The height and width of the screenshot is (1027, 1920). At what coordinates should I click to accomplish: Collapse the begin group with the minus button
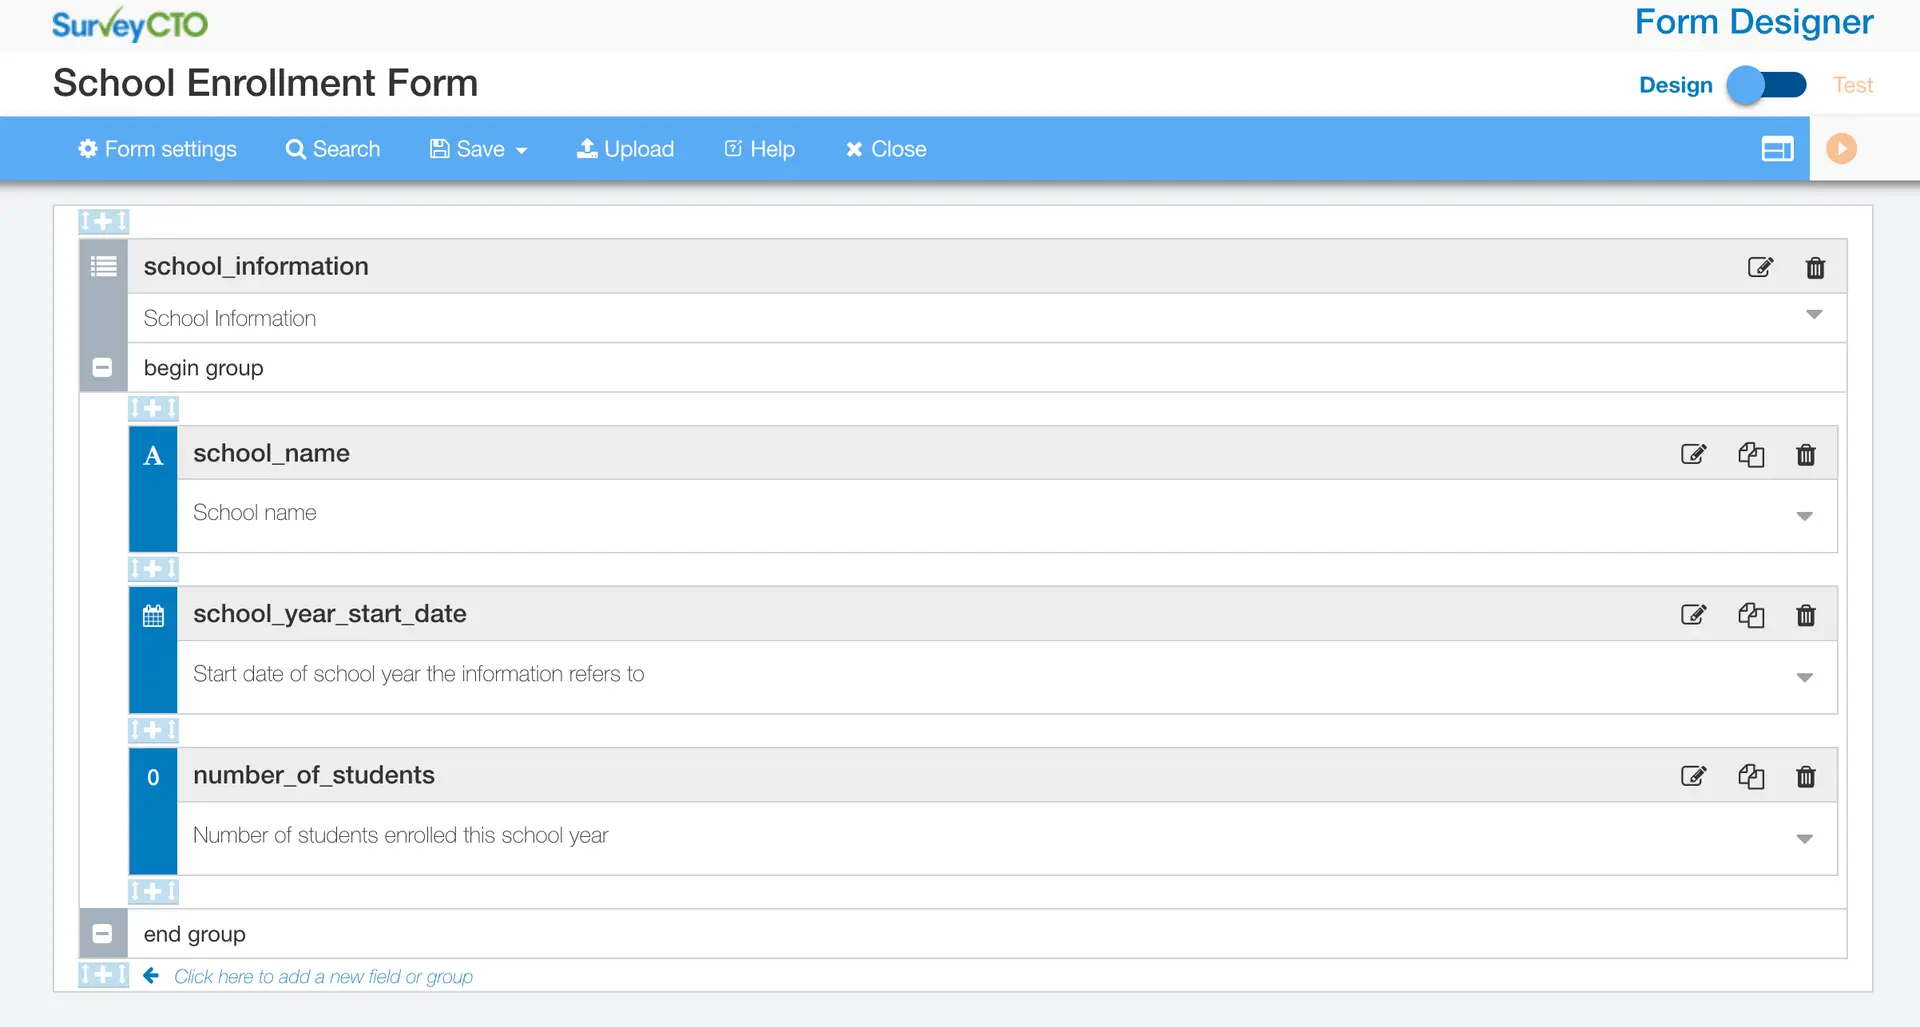pyautogui.click(x=102, y=367)
